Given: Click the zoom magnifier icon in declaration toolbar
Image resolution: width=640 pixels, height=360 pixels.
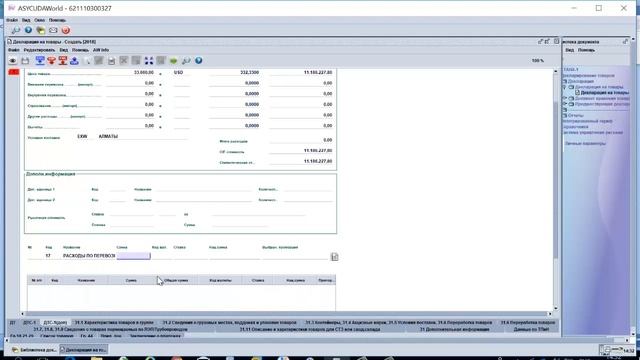Looking at the screenshot, I should click(186, 61).
